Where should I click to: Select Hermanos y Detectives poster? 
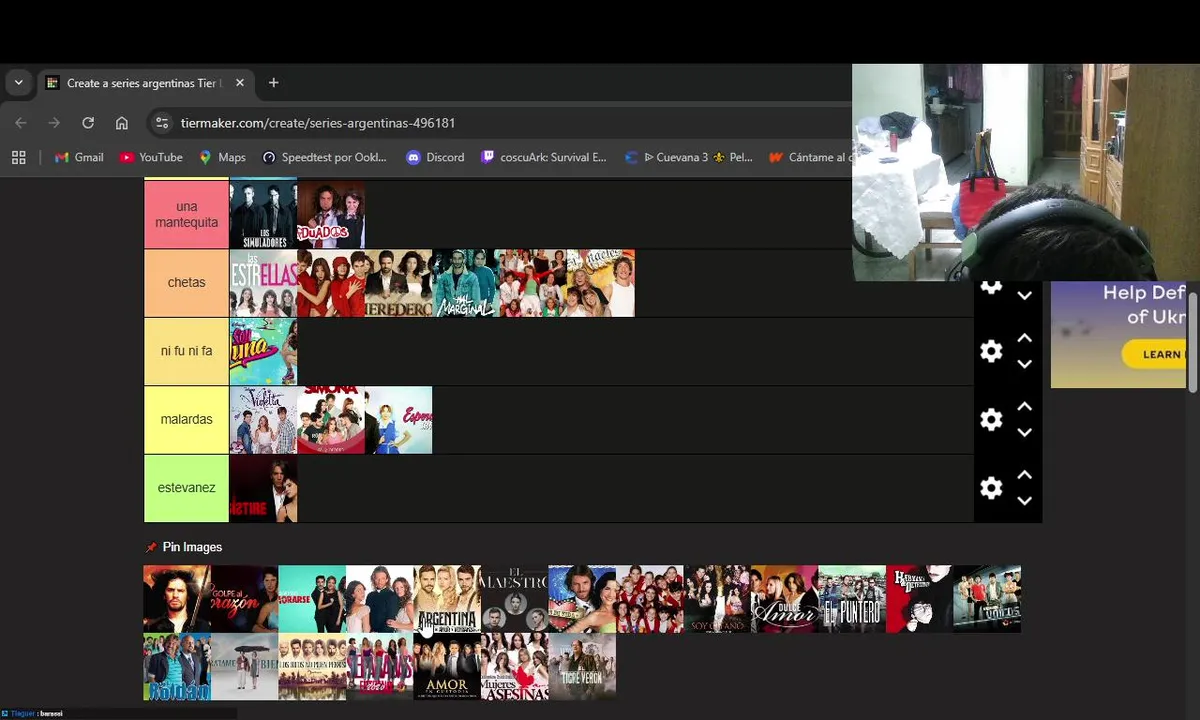click(919, 599)
